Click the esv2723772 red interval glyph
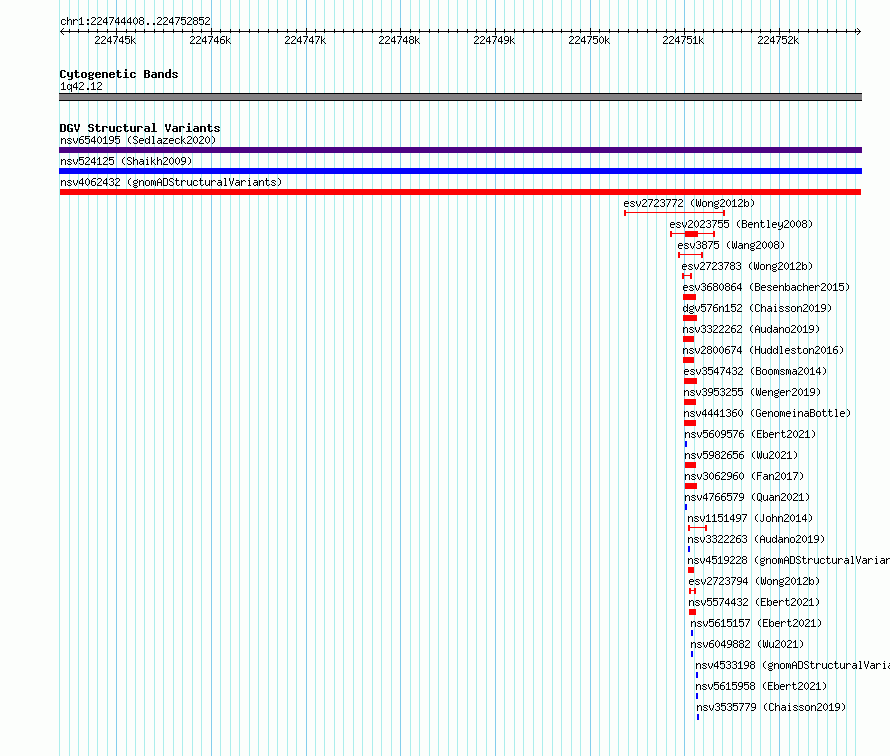 click(x=674, y=213)
